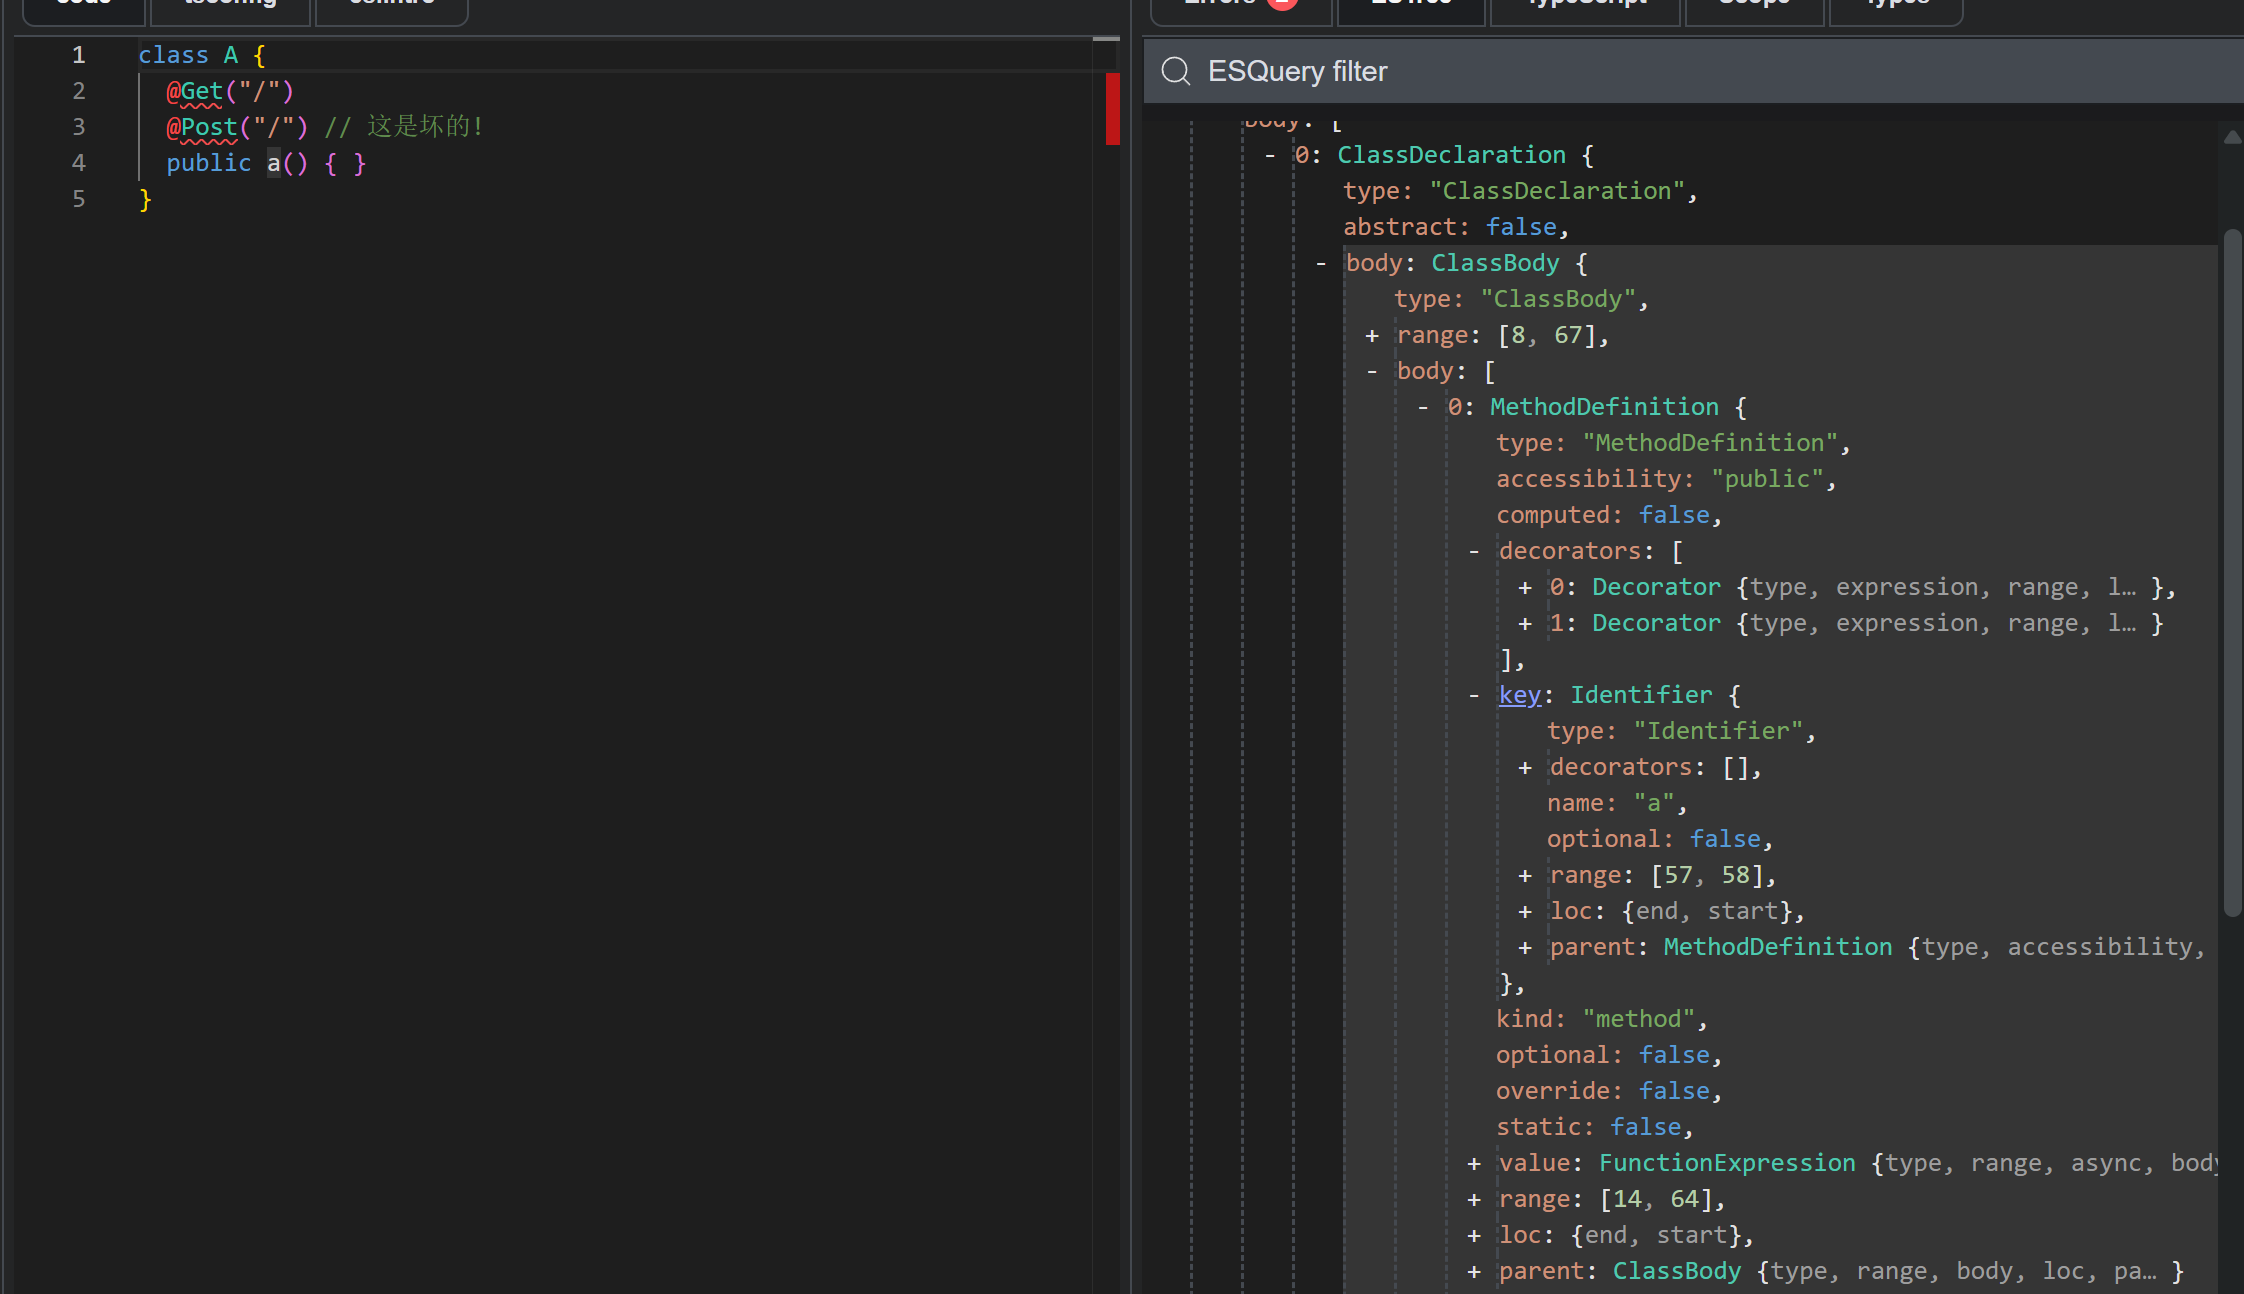Select the type: "Identifier" property
The width and height of the screenshot is (2244, 1294).
(1681, 731)
